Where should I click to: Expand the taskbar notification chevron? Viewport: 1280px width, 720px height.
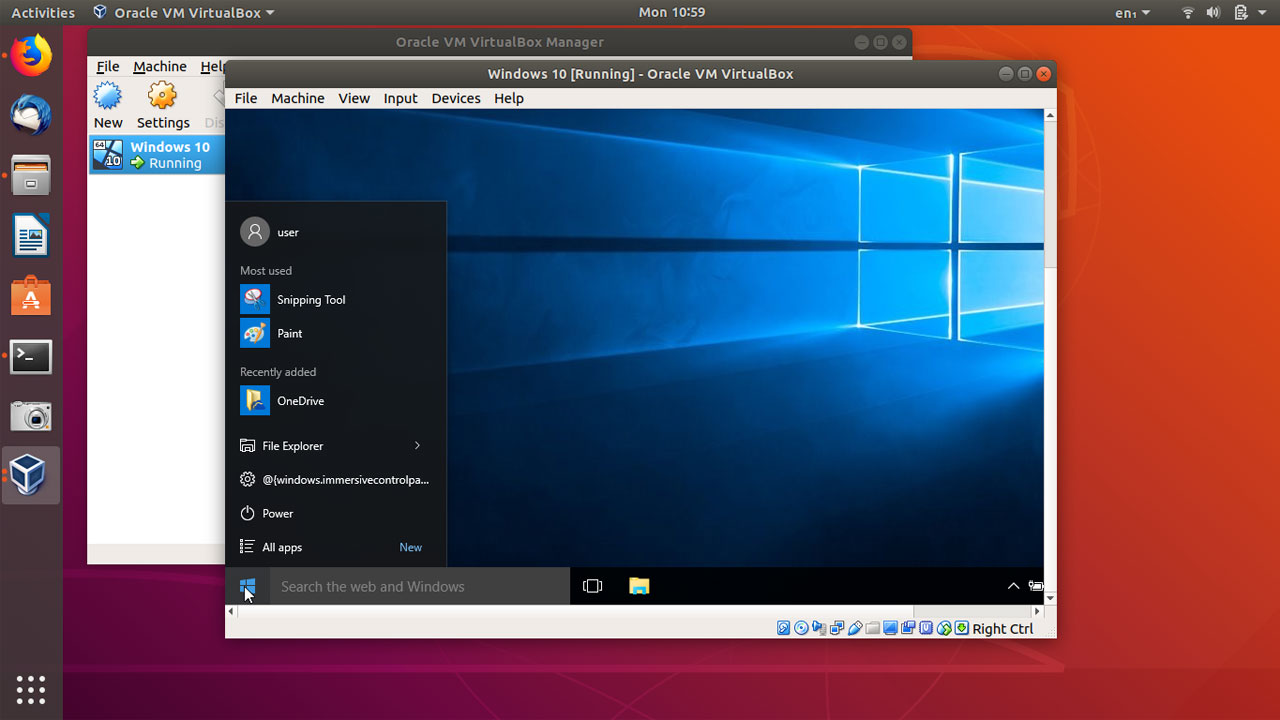(1013, 586)
